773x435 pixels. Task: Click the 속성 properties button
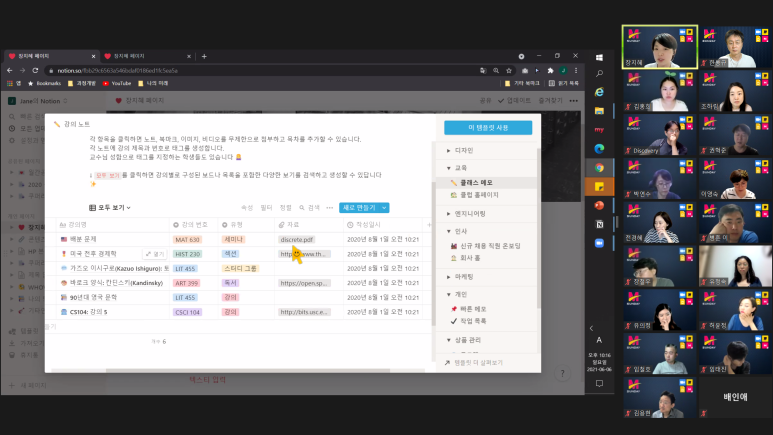(x=247, y=208)
